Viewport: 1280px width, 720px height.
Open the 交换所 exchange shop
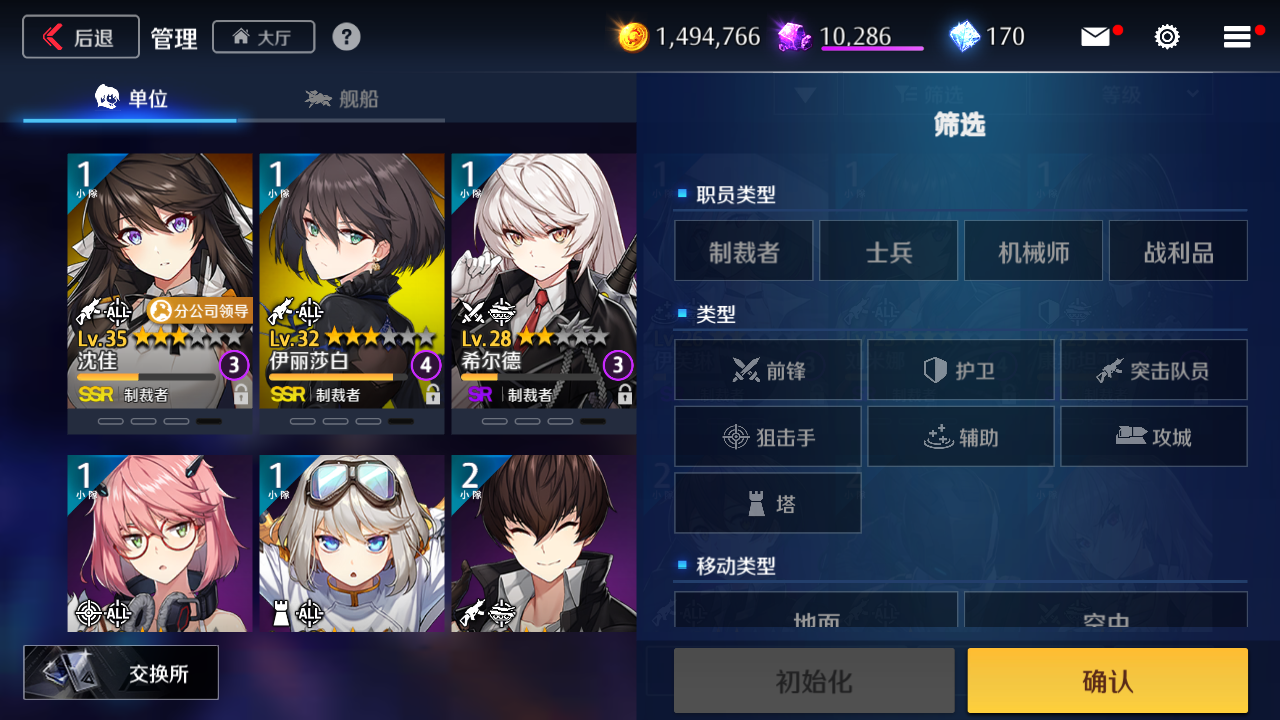point(121,673)
